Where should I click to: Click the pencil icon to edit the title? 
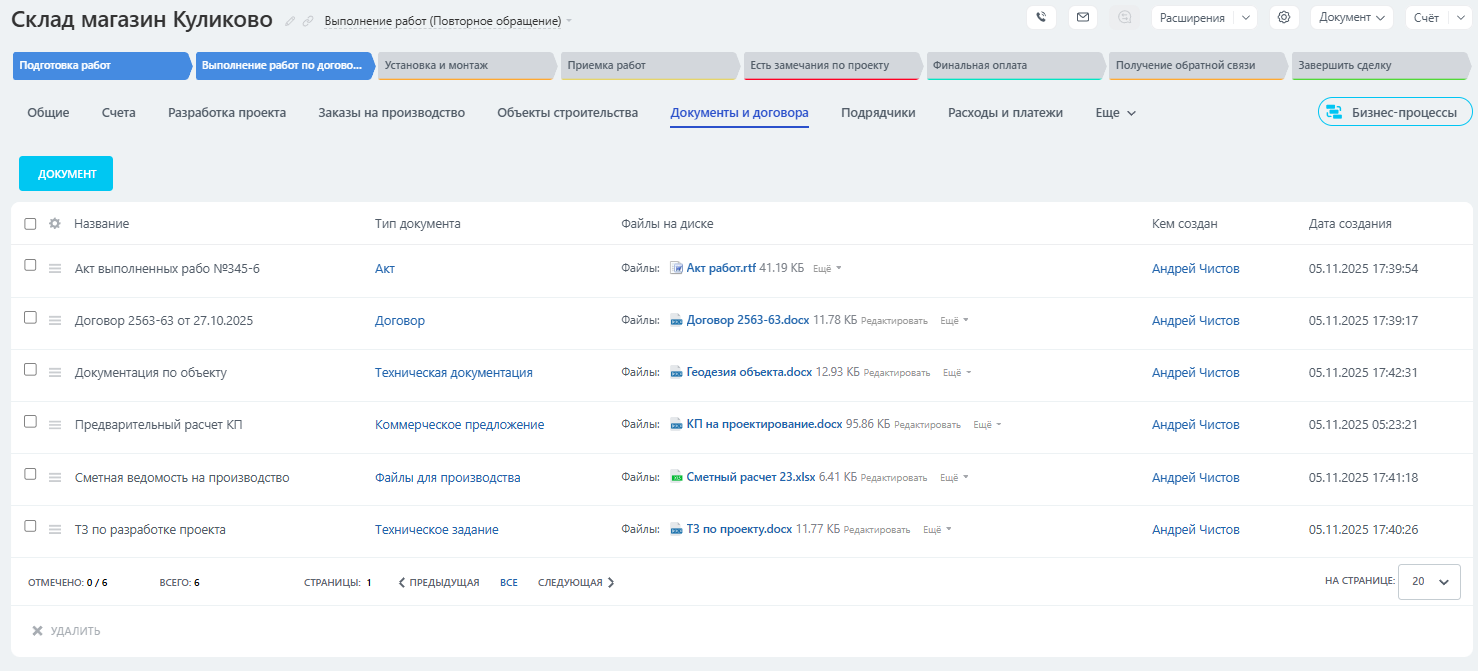click(290, 21)
